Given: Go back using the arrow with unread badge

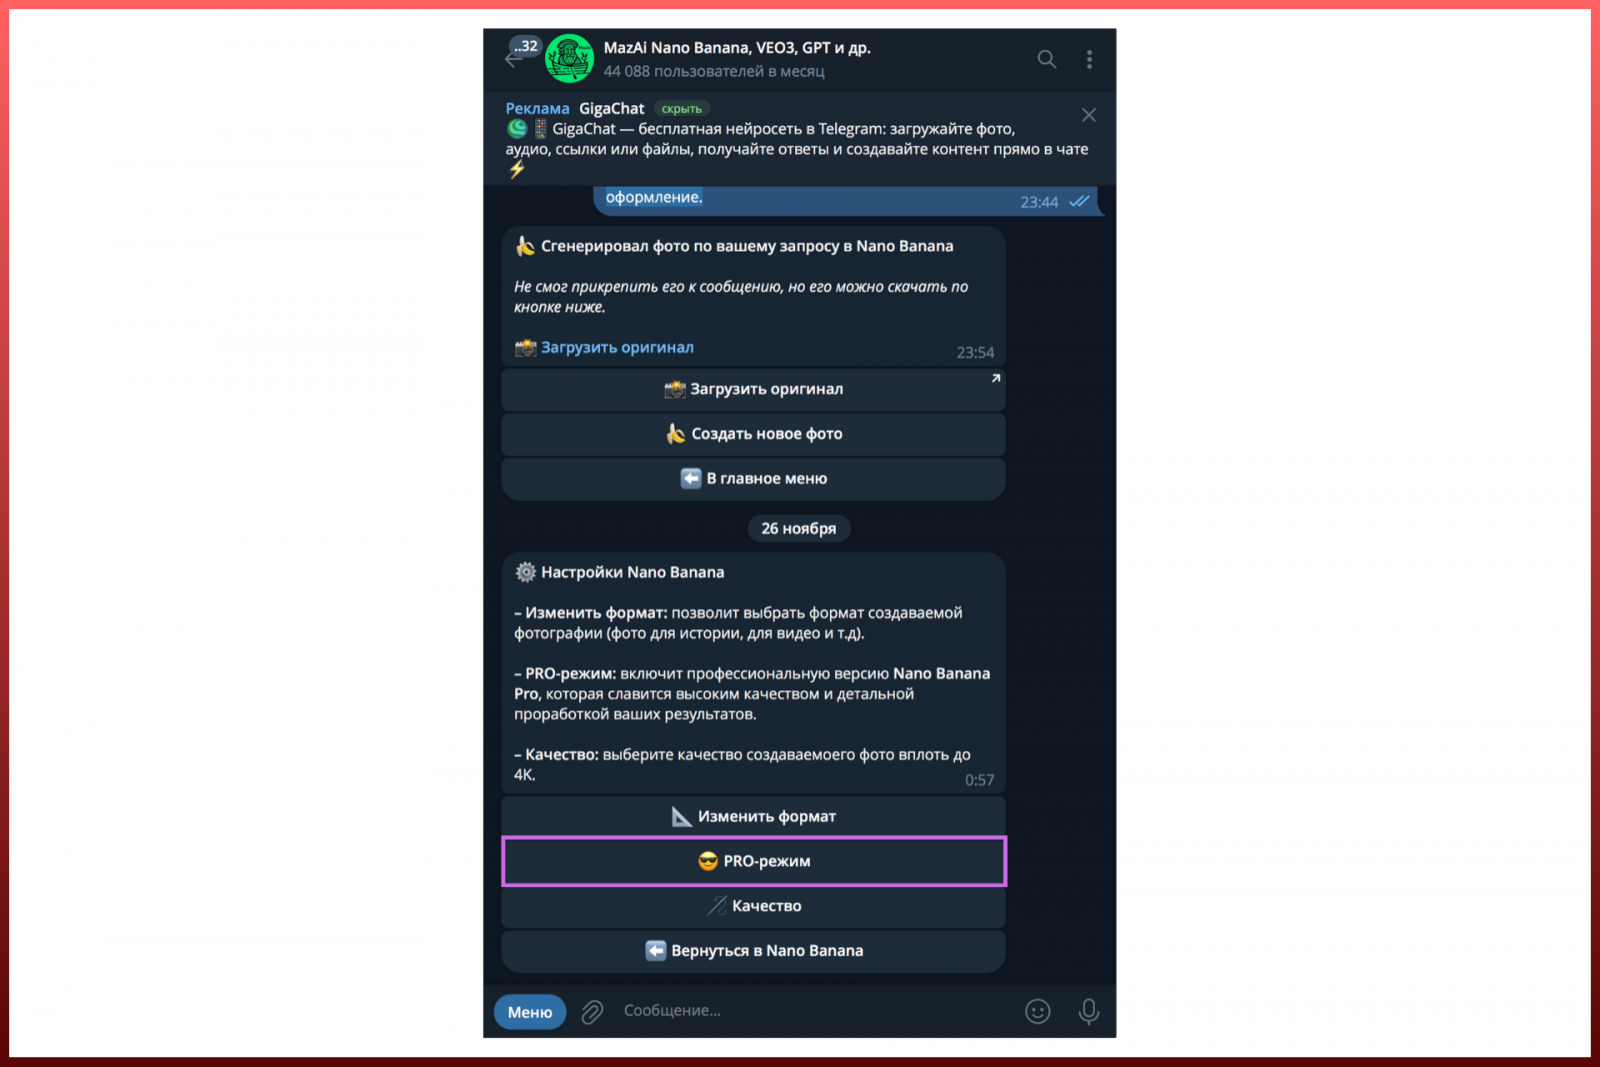Looking at the screenshot, I should 521,54.
